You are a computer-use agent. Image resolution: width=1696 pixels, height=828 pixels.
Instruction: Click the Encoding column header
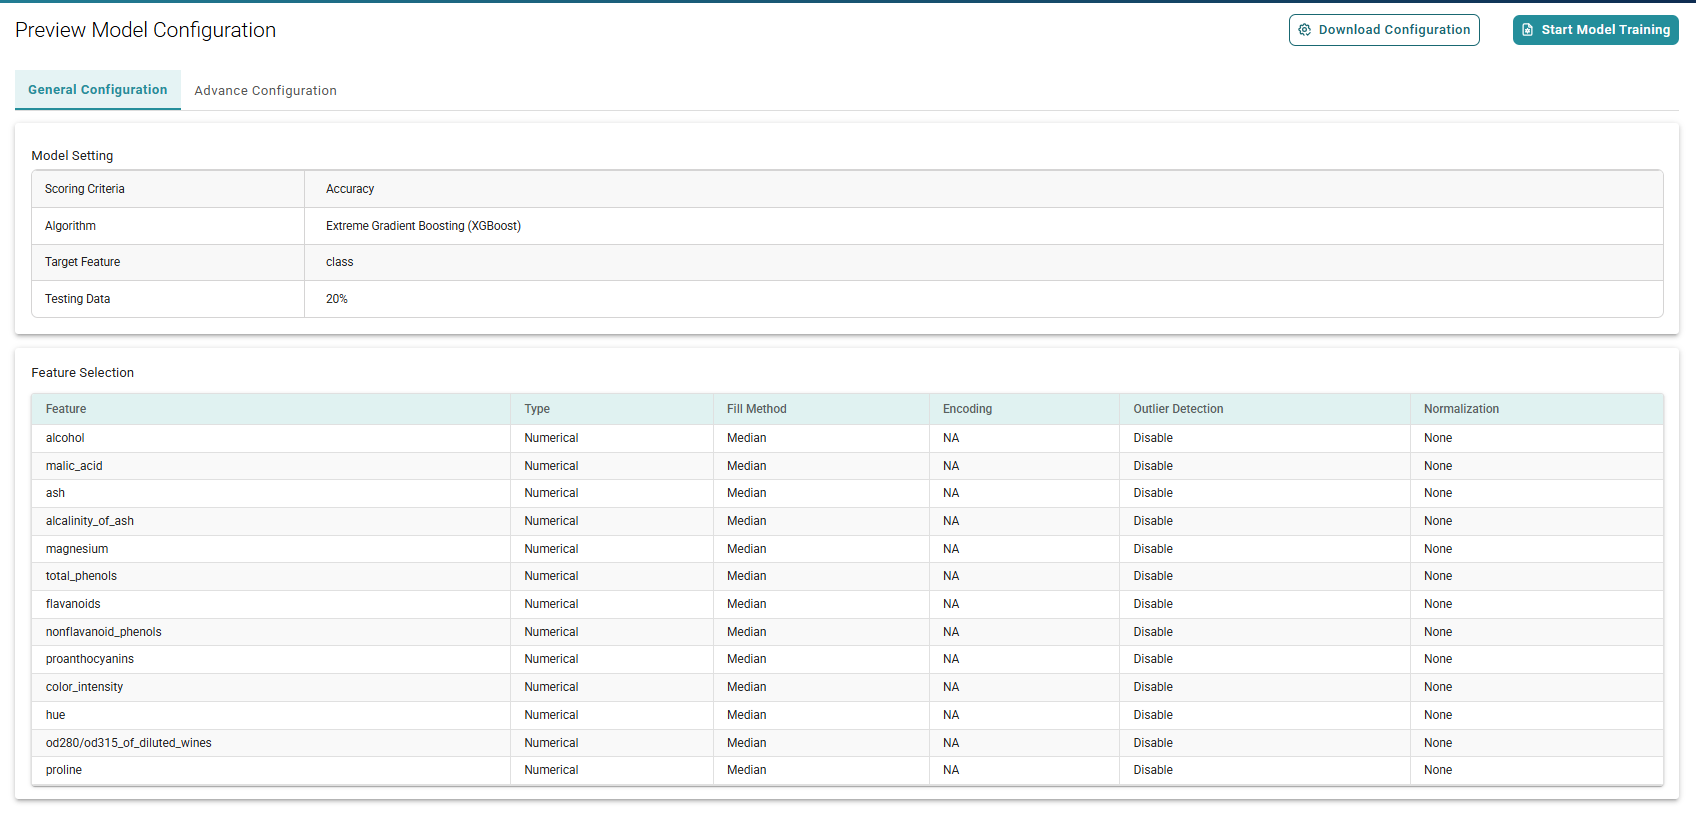tap(967, 409)
